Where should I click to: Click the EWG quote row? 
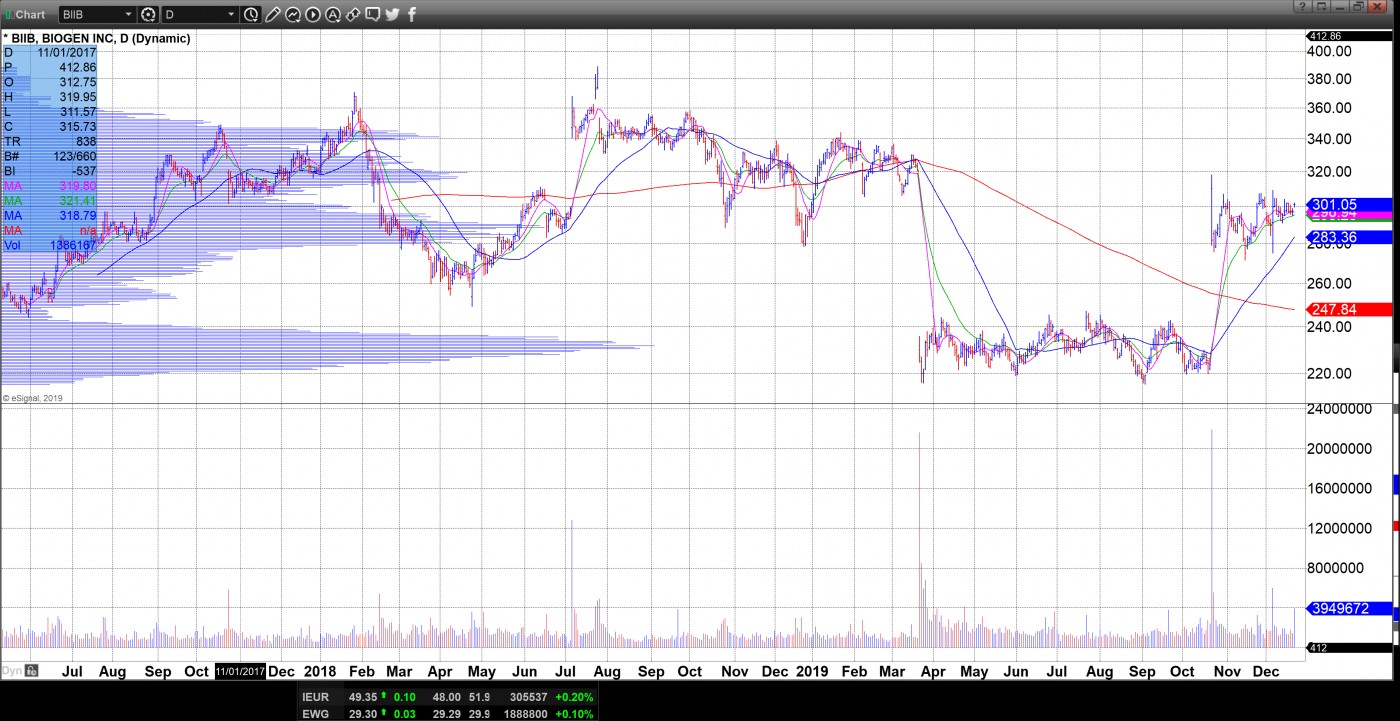(x=448, y=712)
